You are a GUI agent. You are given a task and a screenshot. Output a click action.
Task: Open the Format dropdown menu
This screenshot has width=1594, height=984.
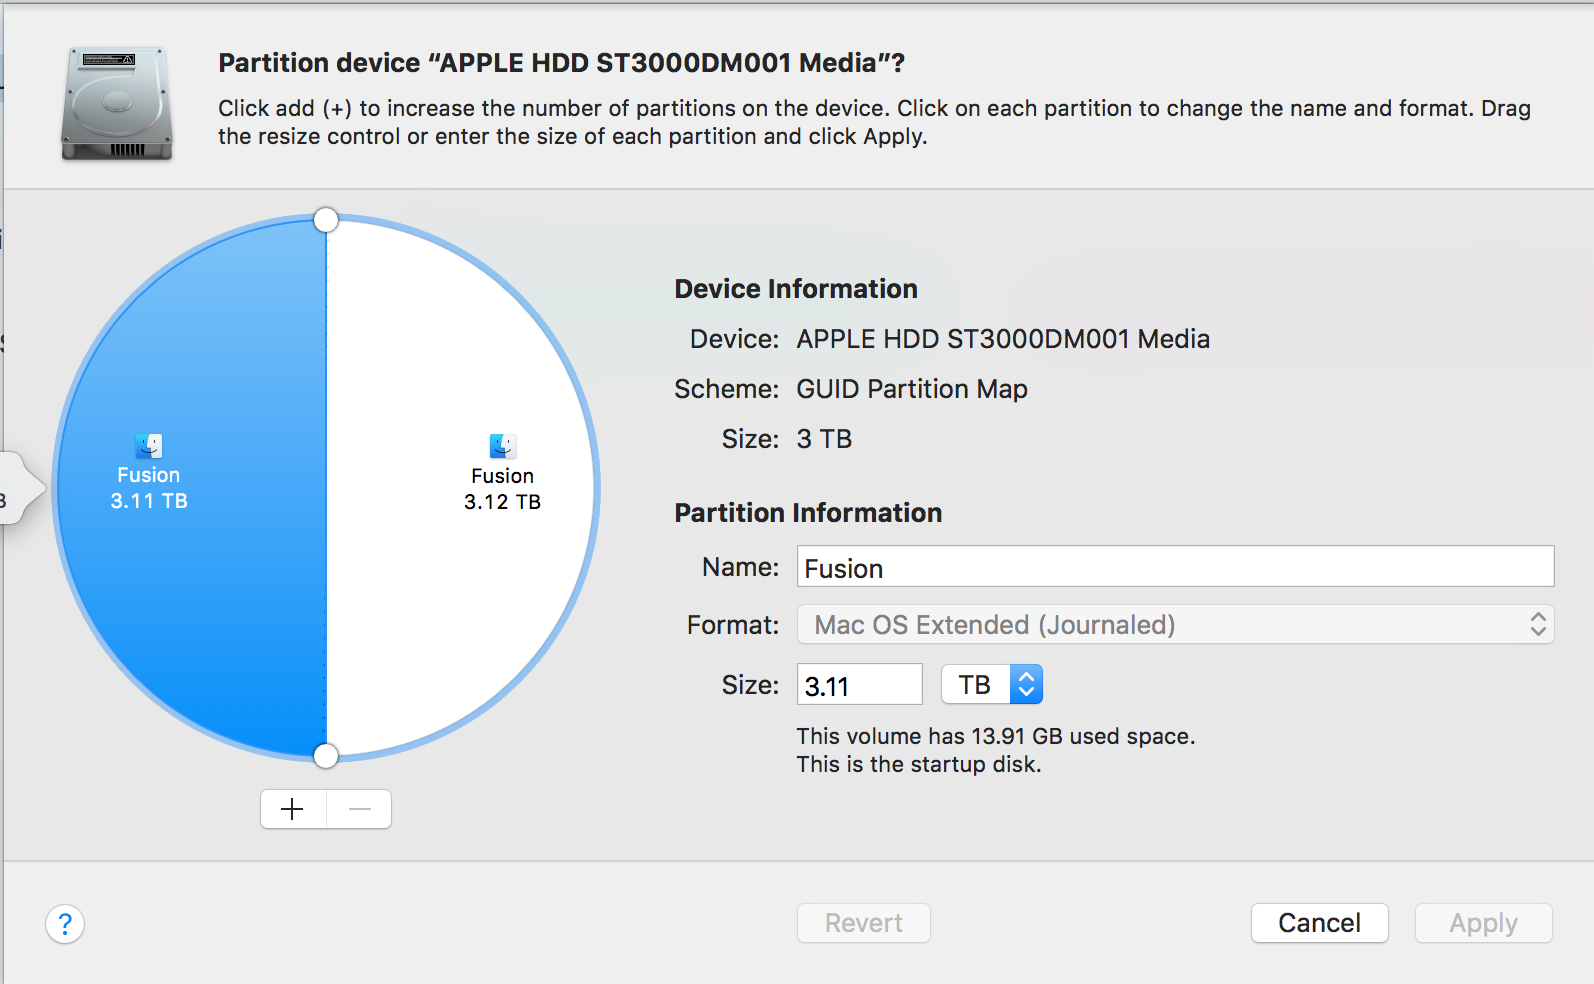pyautogui.click(x=1175, y=625)
